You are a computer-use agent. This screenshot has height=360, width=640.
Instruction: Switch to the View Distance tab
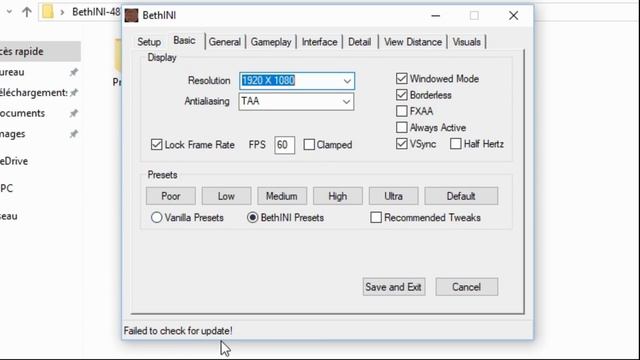(x=413, y=42)
